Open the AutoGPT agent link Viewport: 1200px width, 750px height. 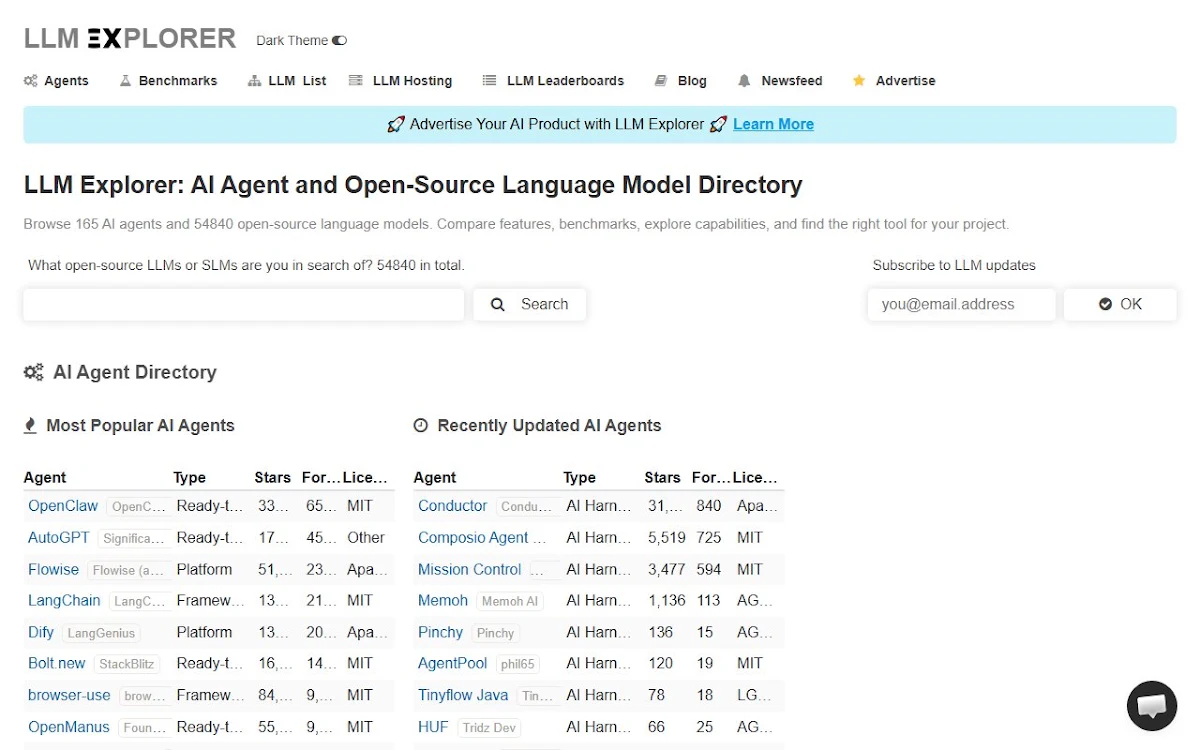click(59, 537)
